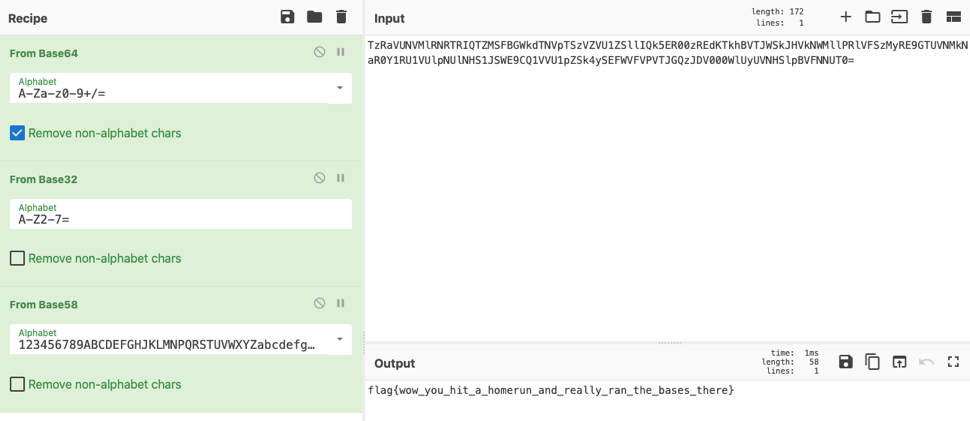
Task: Open the Base58 alphabet dropdown
Action: tap(340, 339)
